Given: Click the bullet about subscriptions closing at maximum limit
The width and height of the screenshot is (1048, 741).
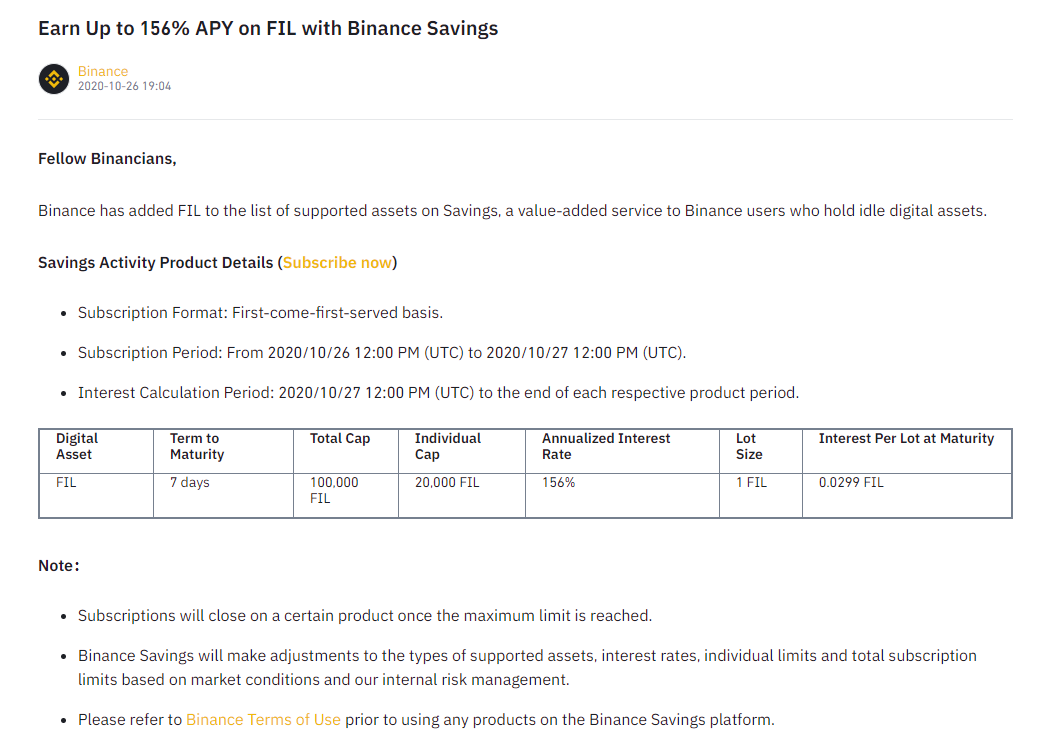Looking at the screenshot, I should pos(365,615).
